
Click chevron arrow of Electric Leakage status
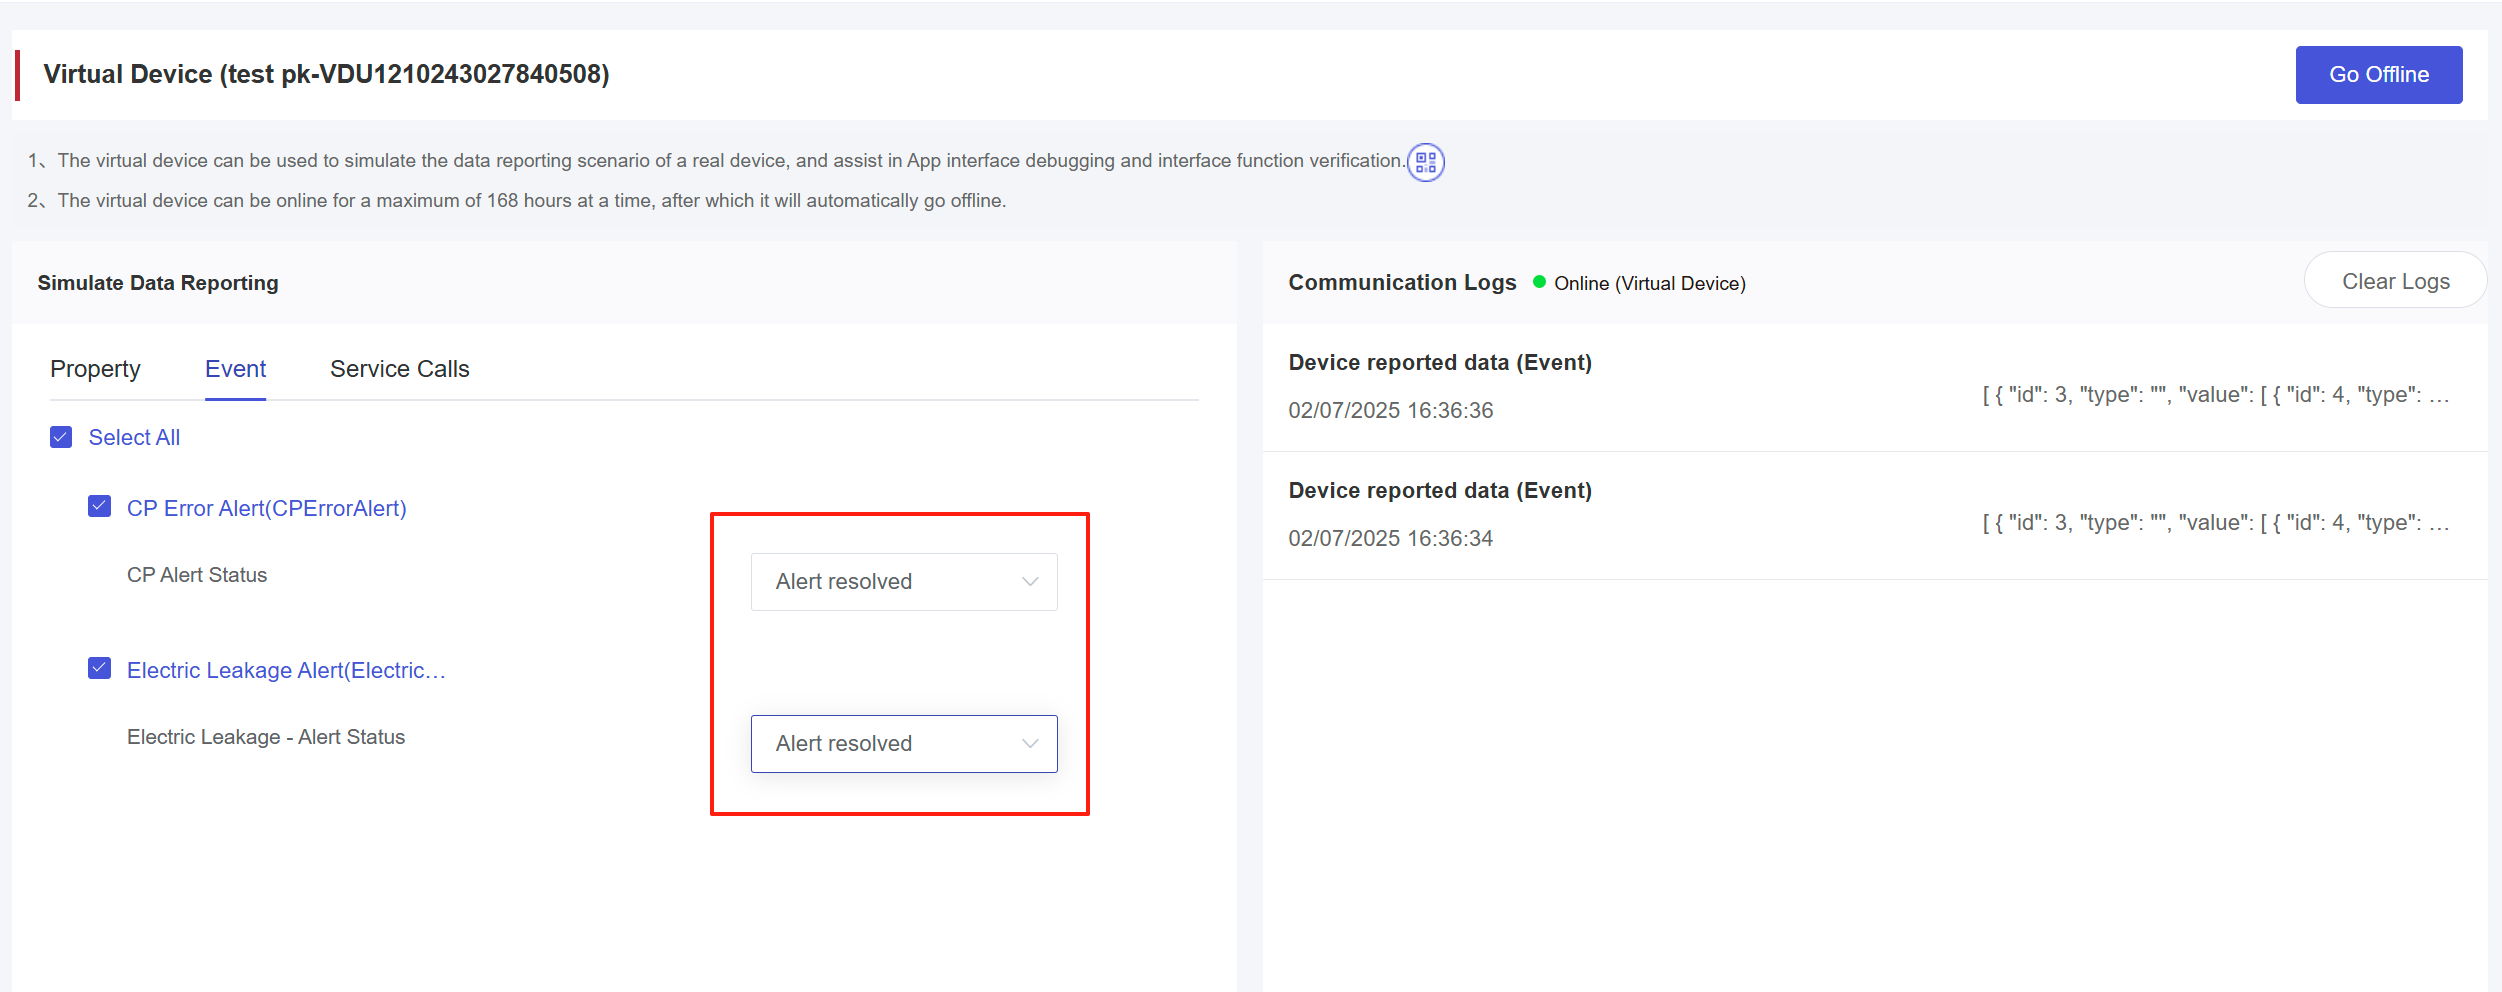tap(1030, 744)
